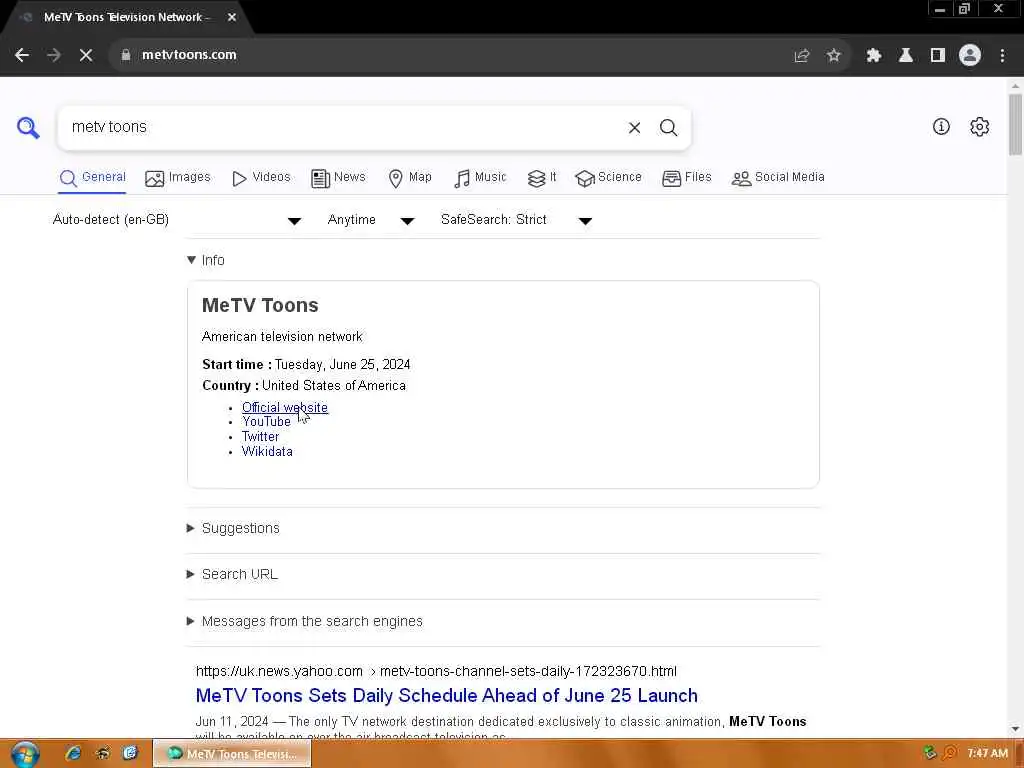1024x768 pixels.
Task: Switch to the Music tab
Action: tap(480, 178)
